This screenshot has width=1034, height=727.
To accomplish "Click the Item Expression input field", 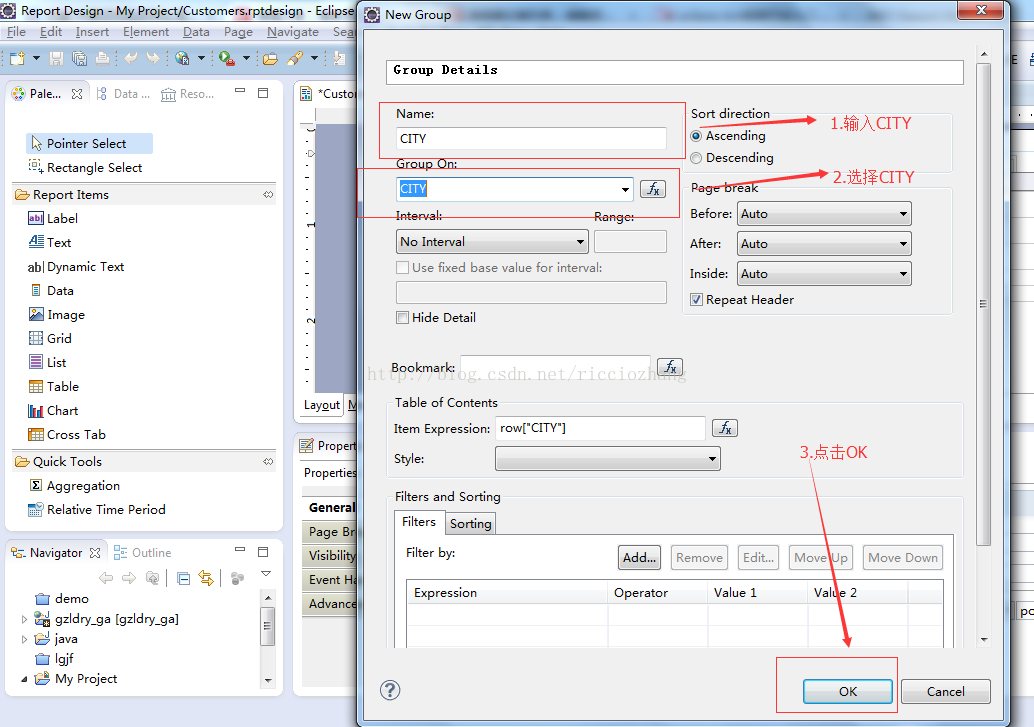I will [600, 428].
